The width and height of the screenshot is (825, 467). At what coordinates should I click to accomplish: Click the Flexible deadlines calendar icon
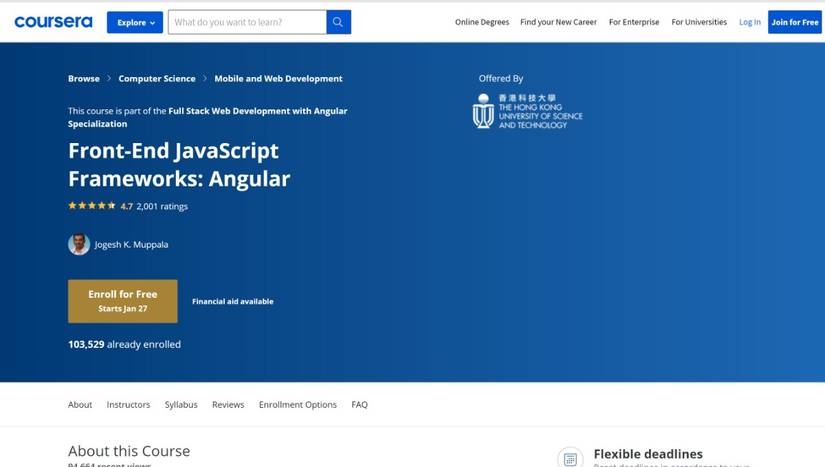pos(570,459)
